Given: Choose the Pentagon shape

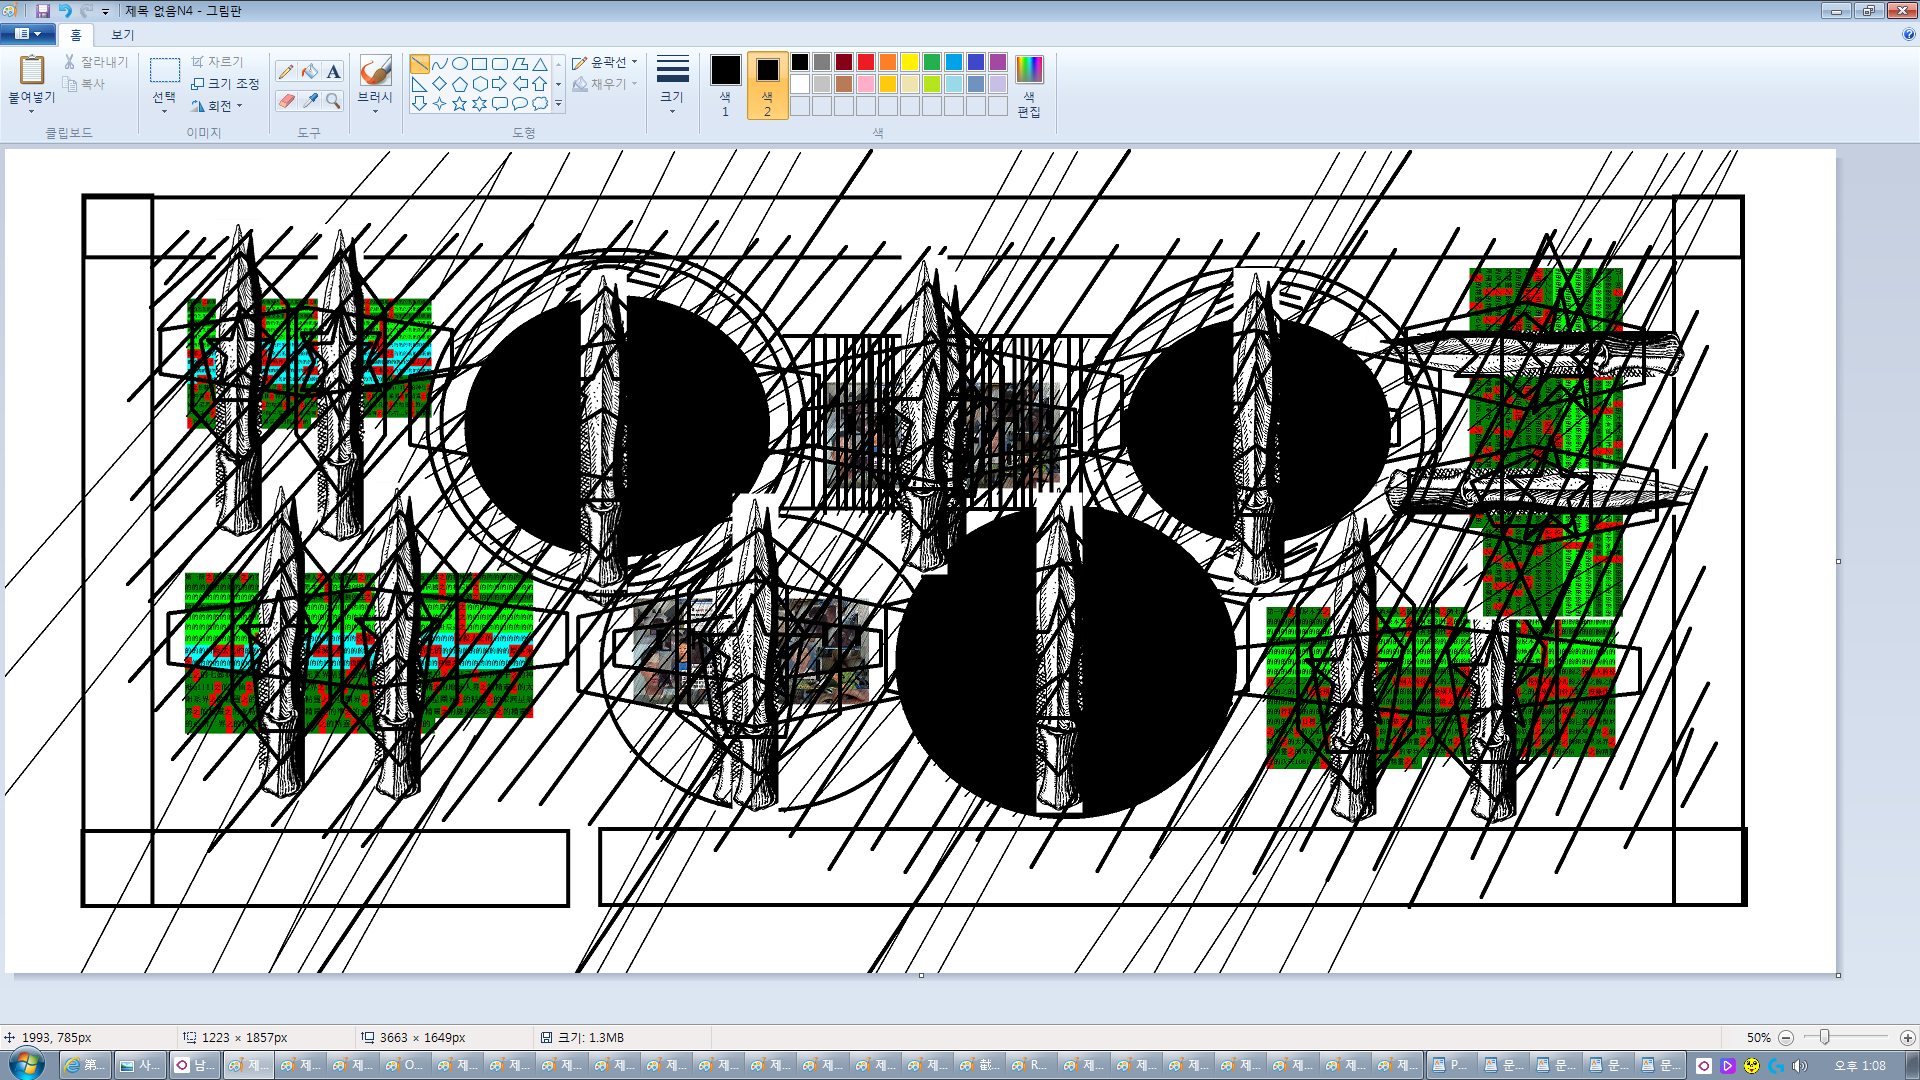Looking at the screenshot, I should [x=460, y=84].
